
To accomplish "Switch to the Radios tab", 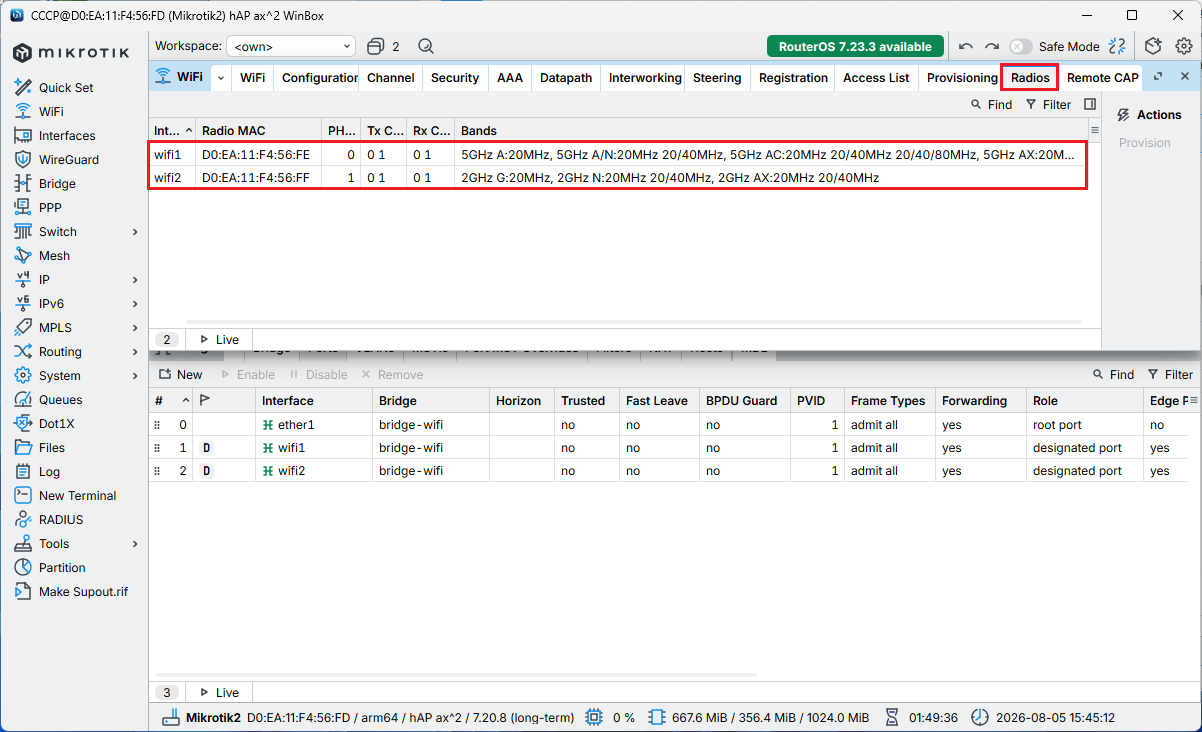I will [x=1030, y=77].
